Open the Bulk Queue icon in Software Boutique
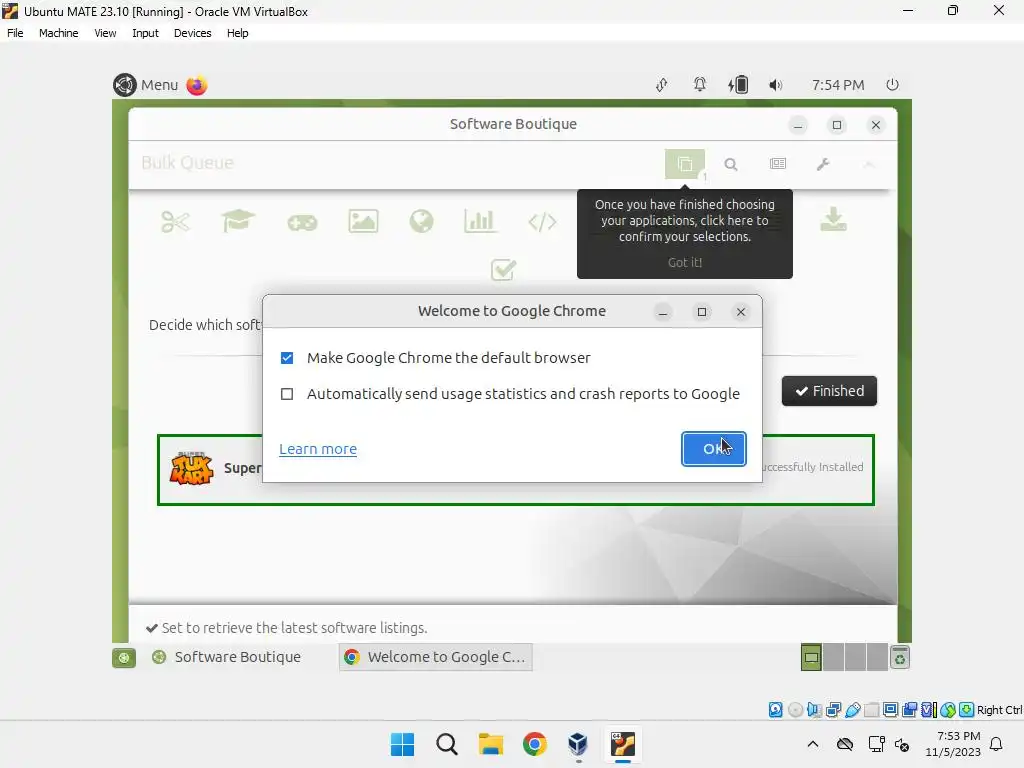Image resolution: width=1024 pixels, height=768 pixels. pyautogui.click(x=684, y=164)
